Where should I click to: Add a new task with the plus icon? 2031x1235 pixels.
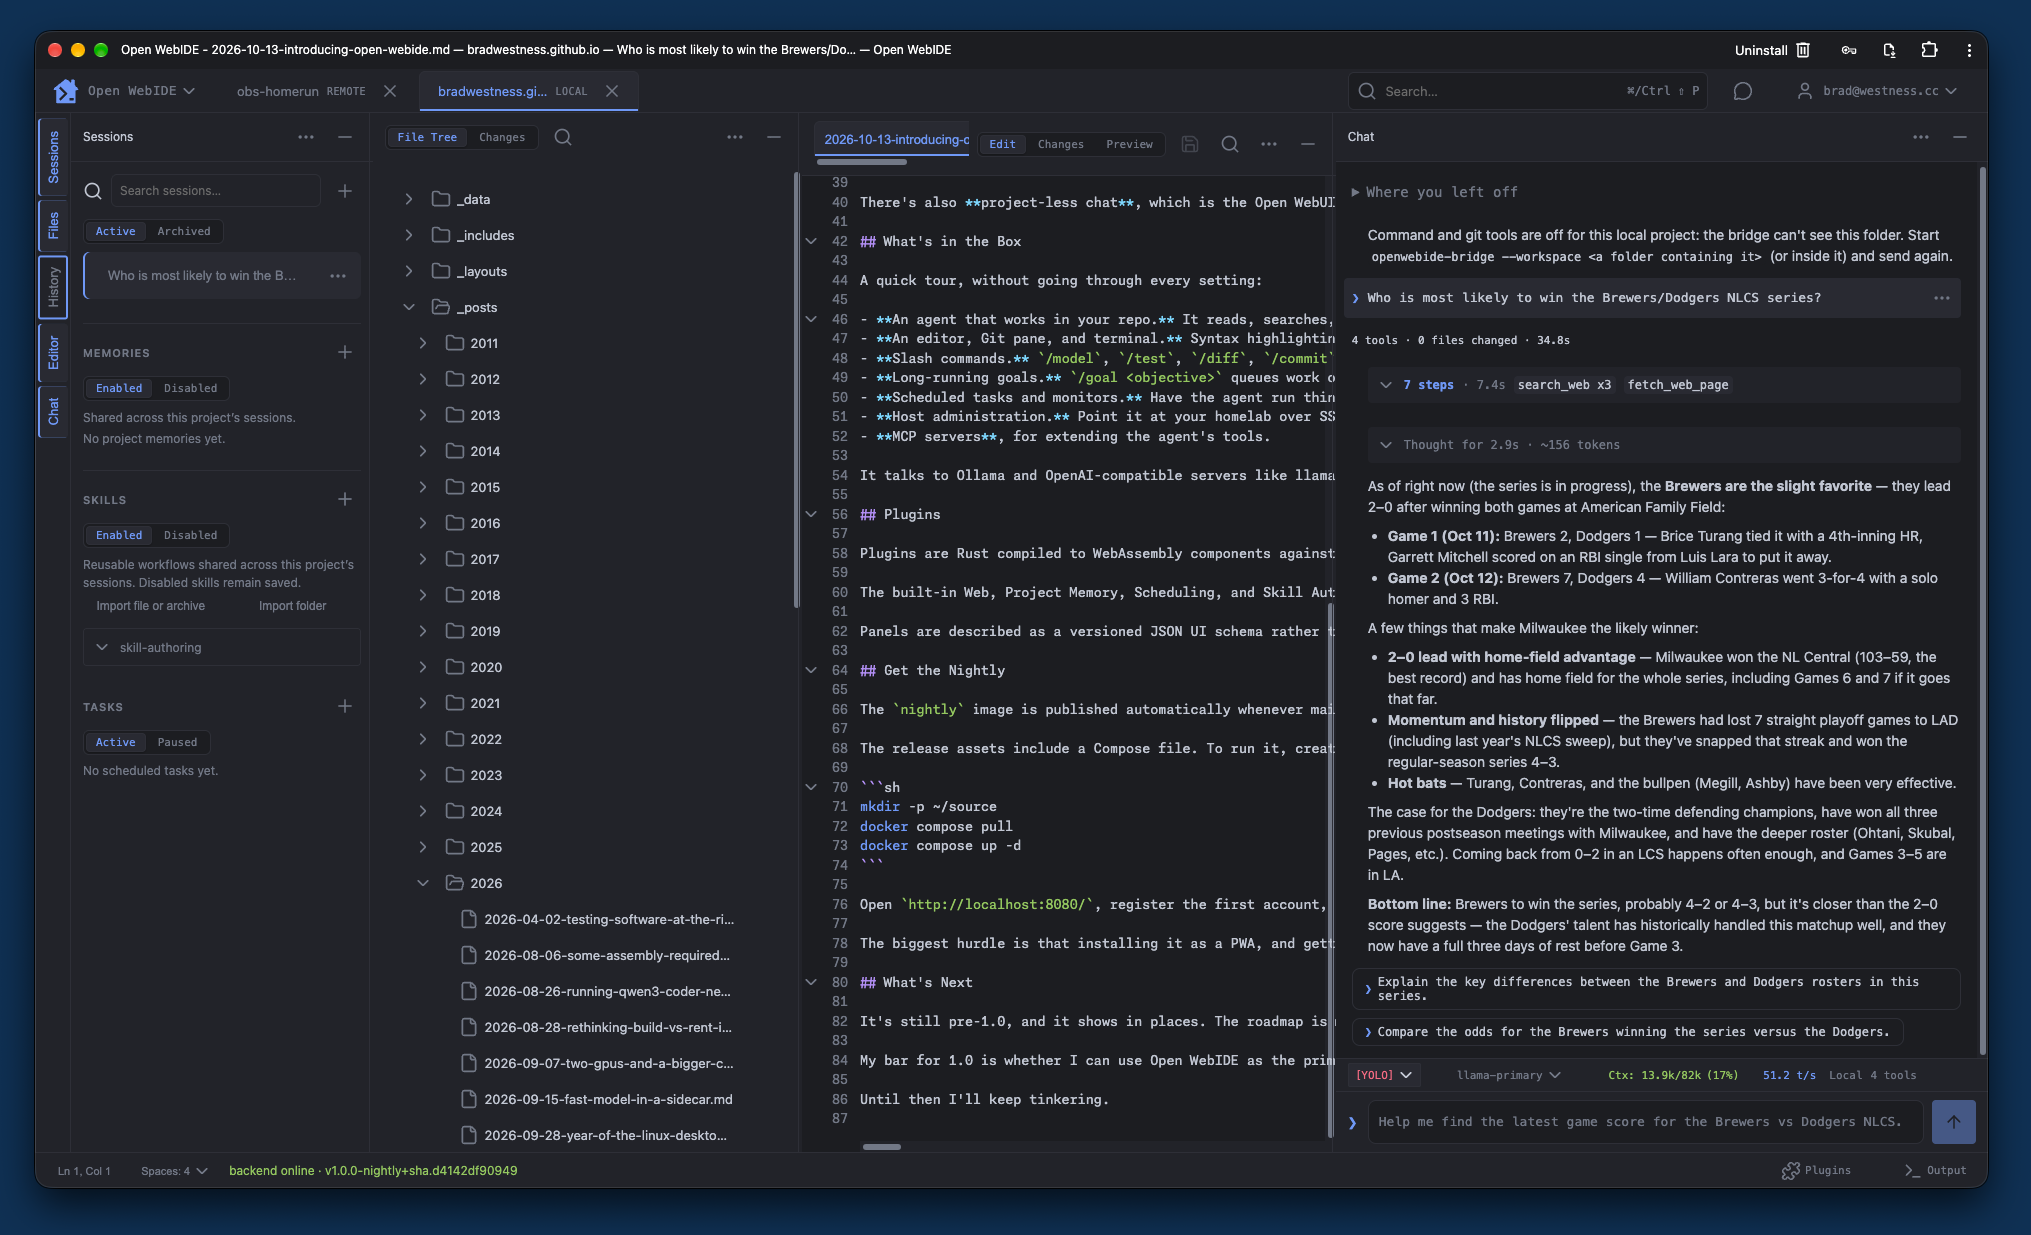(x=345, y=706)
